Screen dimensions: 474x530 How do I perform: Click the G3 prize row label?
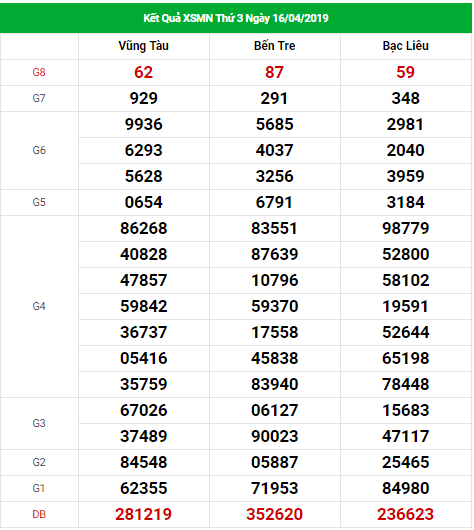39,423
